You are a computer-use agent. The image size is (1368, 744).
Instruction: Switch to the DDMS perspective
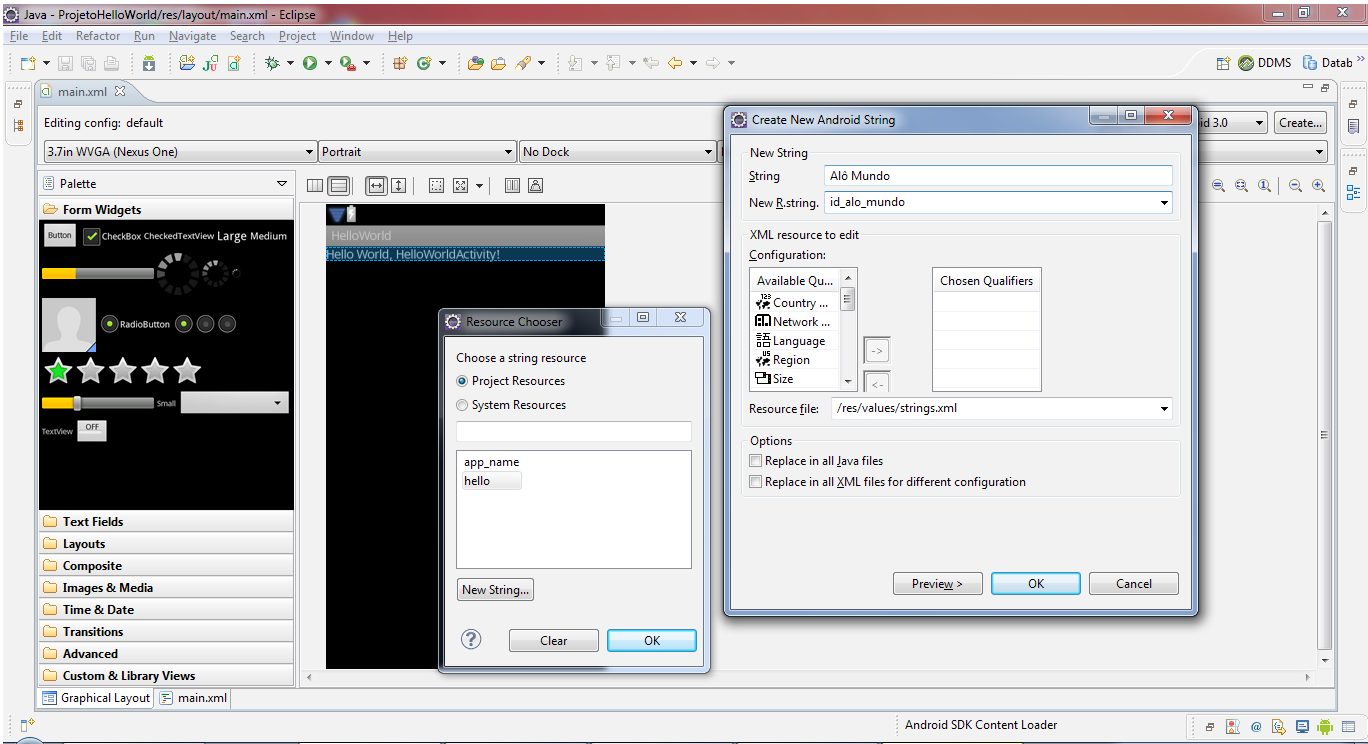[x=1264, y=63]
